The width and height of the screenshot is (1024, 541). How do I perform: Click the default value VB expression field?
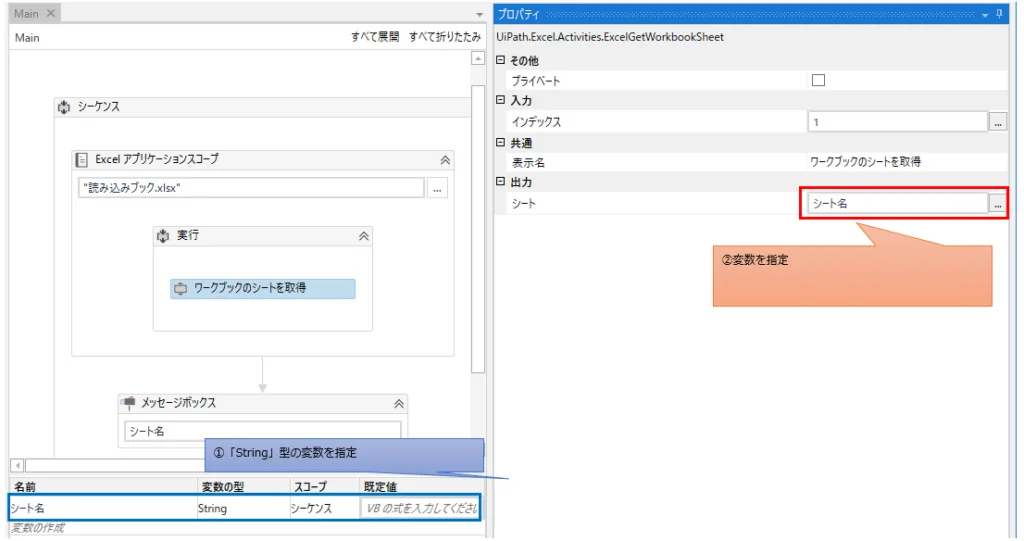(420, 508)
